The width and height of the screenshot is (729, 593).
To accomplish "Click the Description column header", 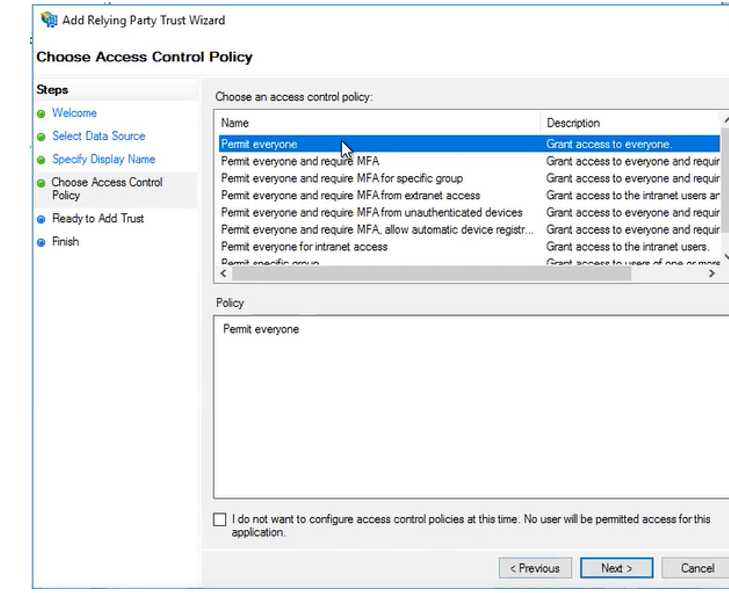I will 628,123.
